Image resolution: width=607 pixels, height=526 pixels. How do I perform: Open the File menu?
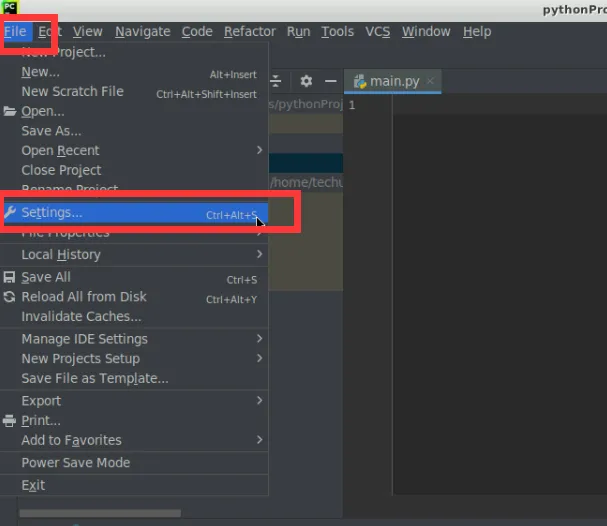pos(15,31)
